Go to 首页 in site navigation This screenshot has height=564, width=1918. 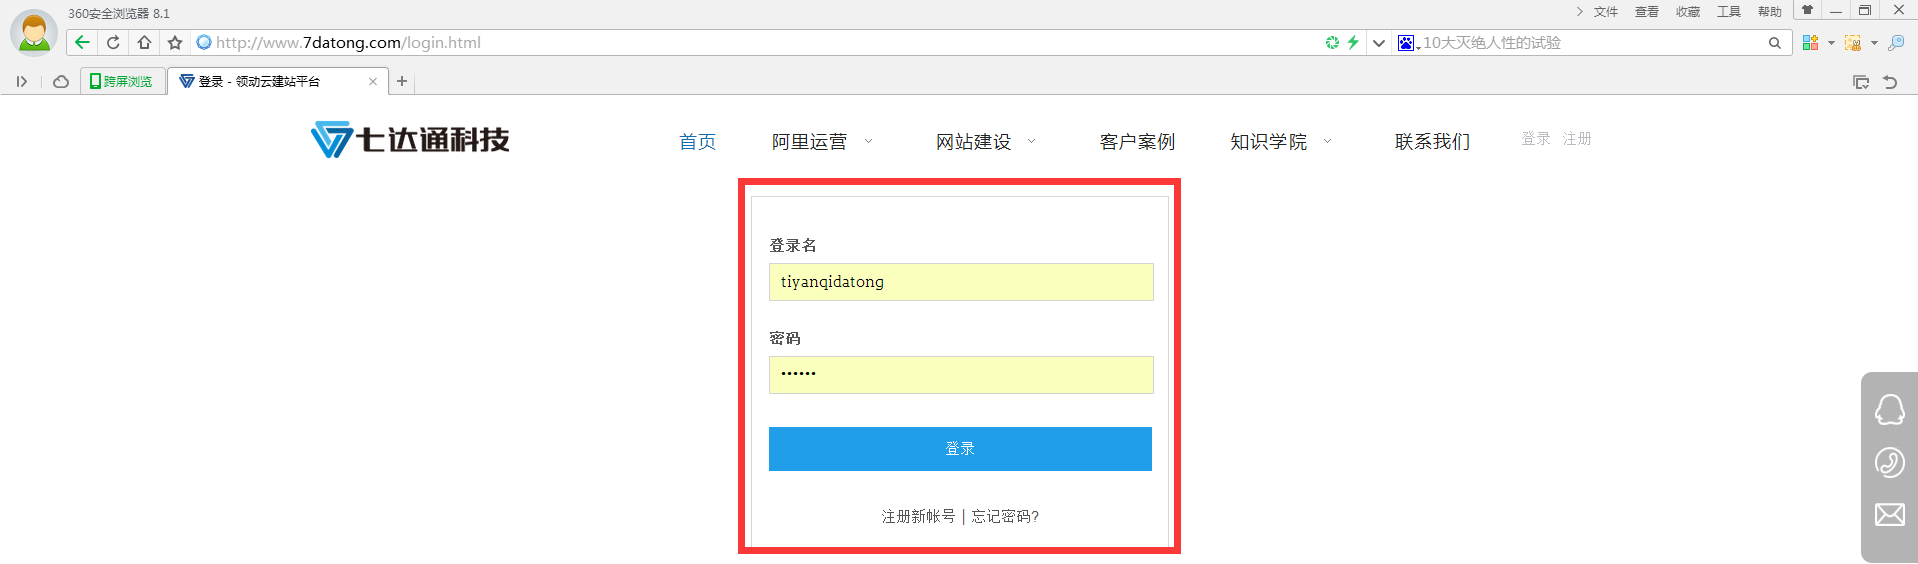pyautogui.click(x=697, y=142)
